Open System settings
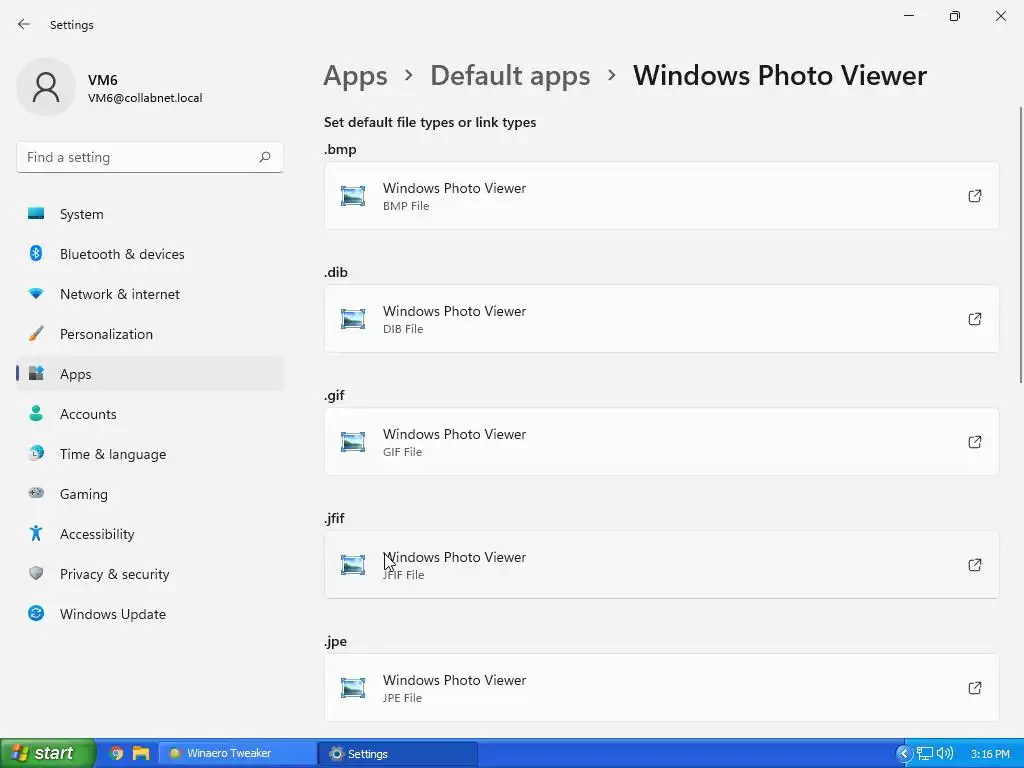 [150, 214]
